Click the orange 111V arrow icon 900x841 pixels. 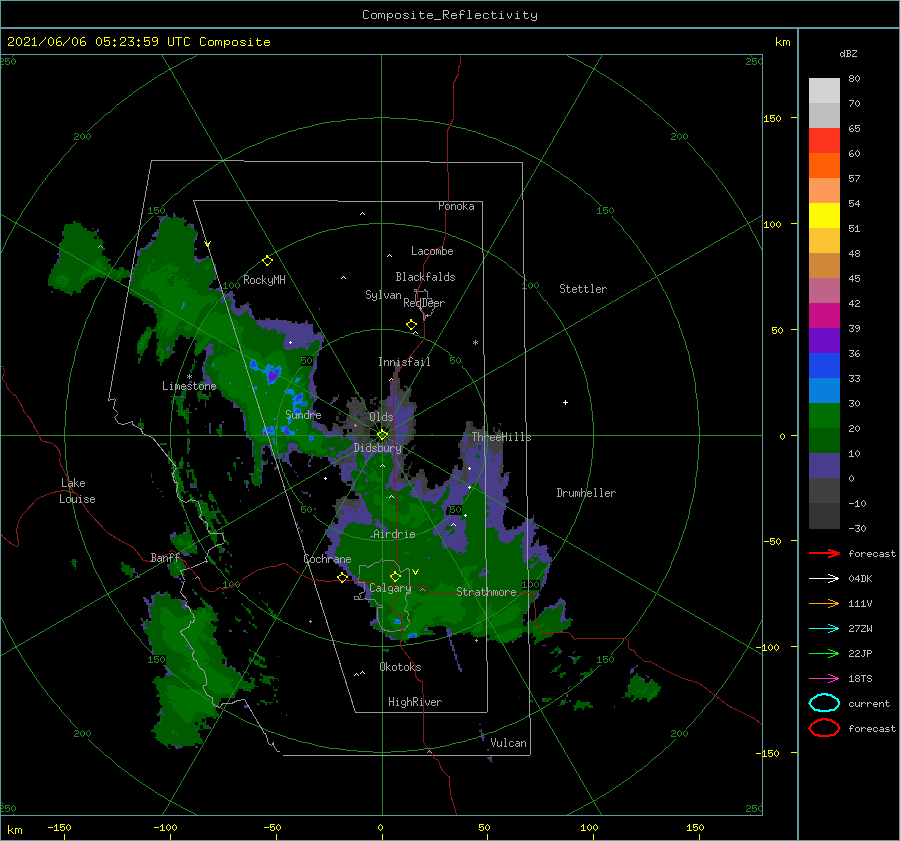point(824,603)
